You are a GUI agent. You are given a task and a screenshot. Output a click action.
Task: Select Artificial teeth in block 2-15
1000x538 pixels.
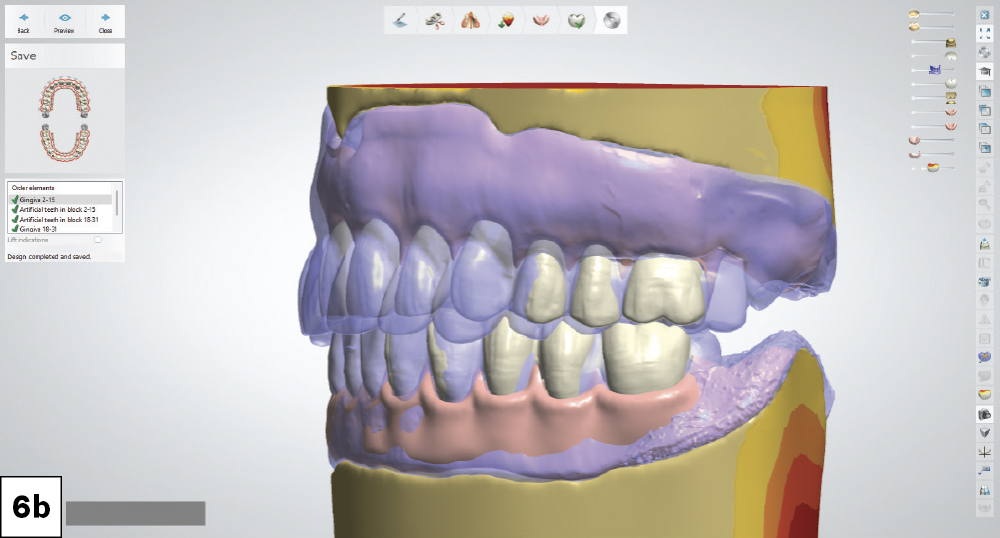pos(61,209)
